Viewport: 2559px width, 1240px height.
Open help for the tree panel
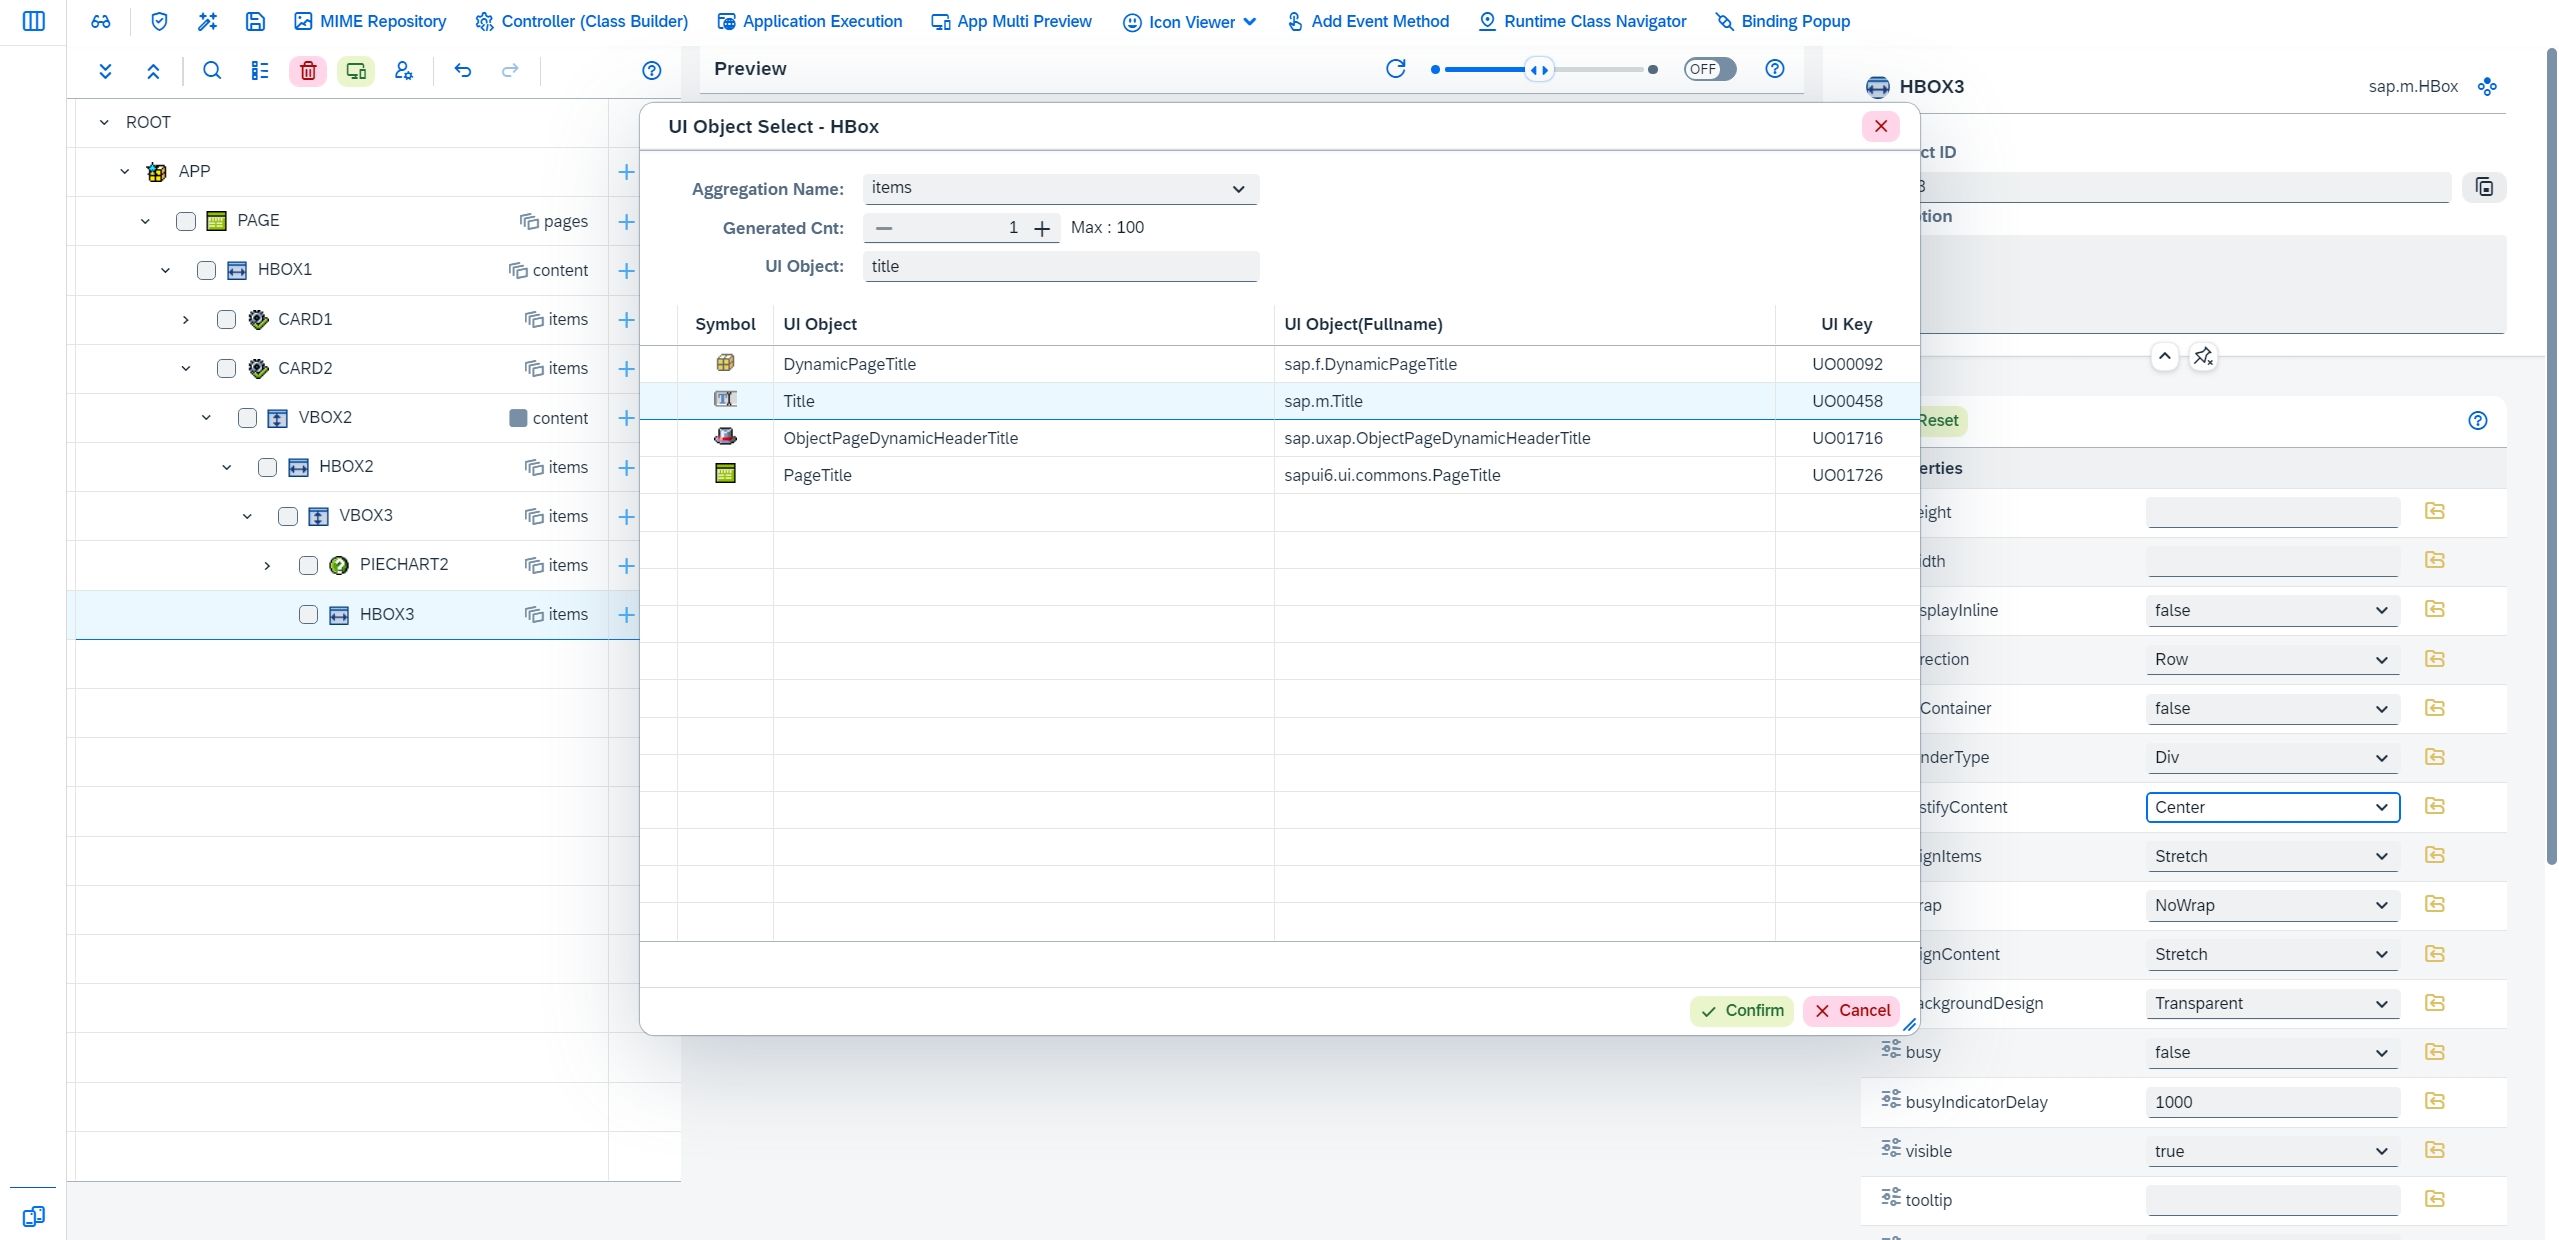click(652, 70)
